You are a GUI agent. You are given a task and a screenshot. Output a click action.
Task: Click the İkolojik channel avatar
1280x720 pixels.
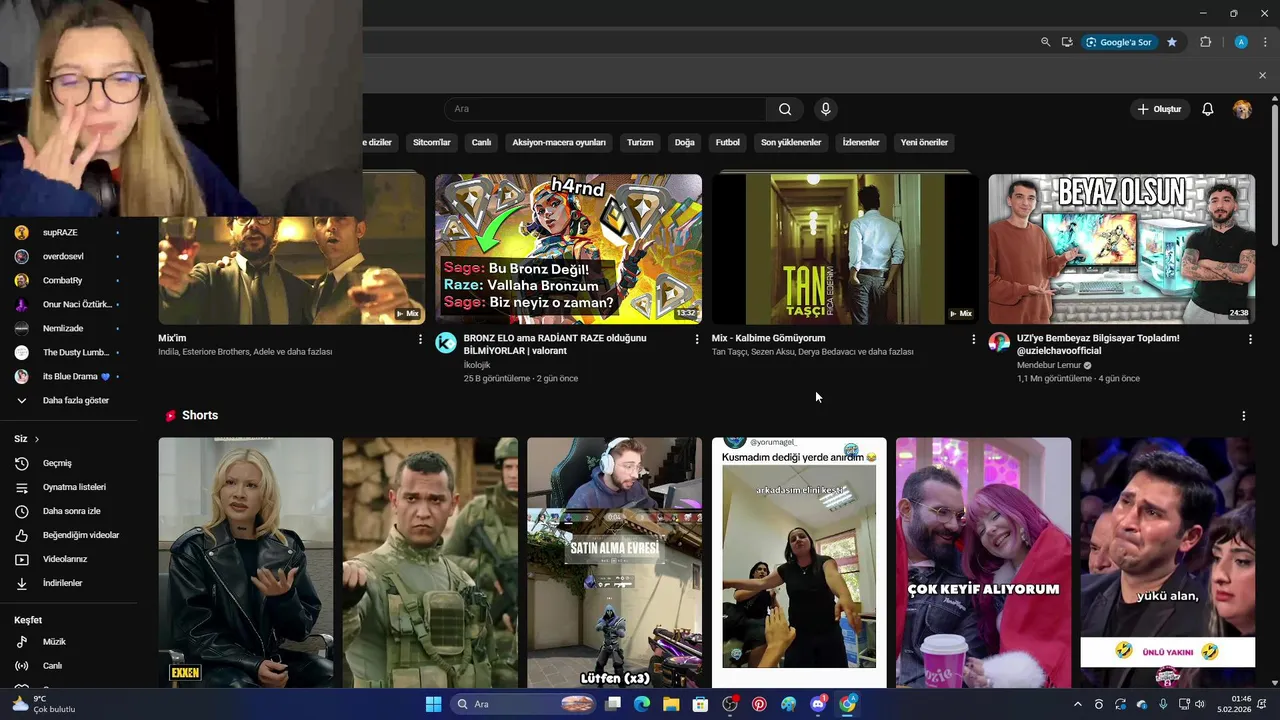[446, 343]
